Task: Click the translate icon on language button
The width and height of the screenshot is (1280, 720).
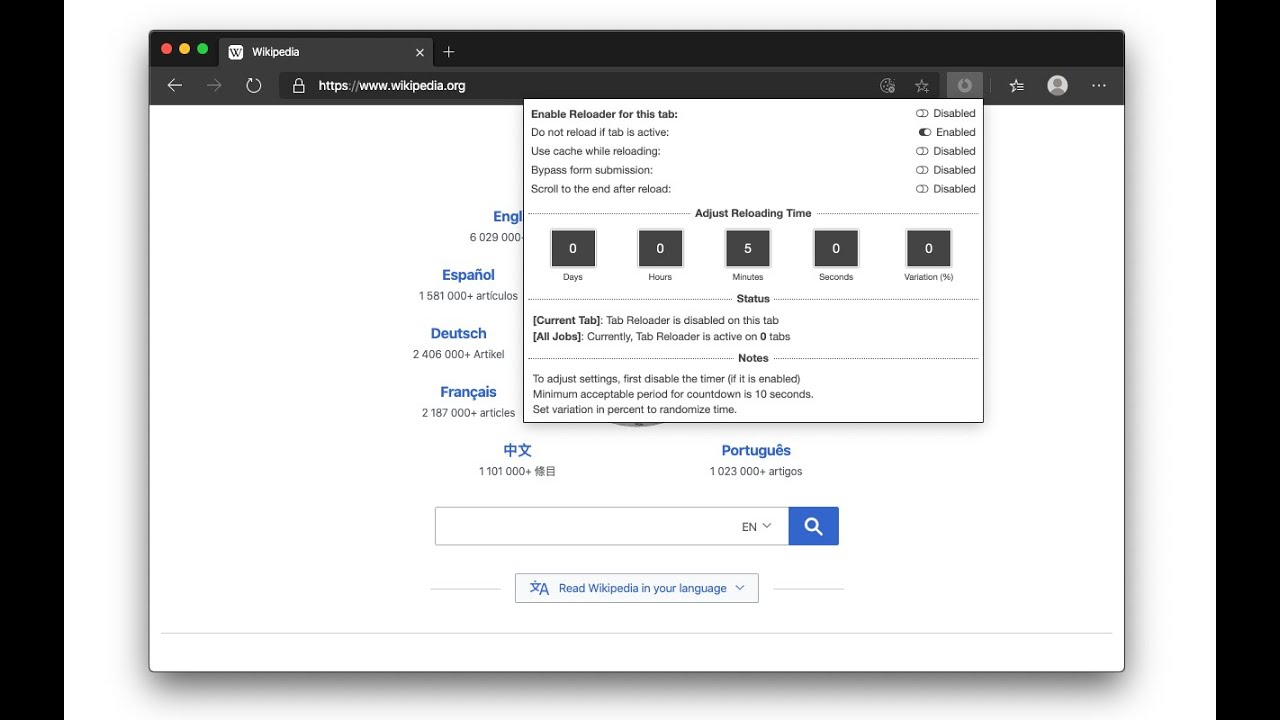Action: 539,588
